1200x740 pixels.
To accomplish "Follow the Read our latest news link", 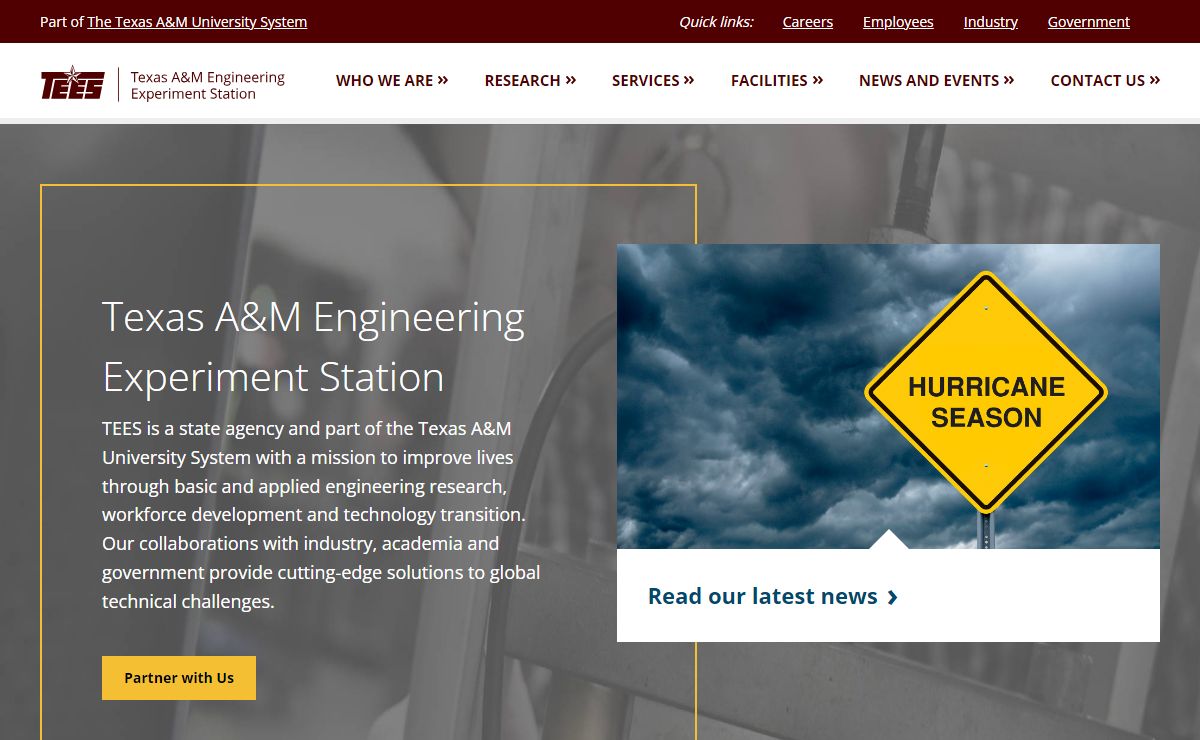I will pos(773,597).
